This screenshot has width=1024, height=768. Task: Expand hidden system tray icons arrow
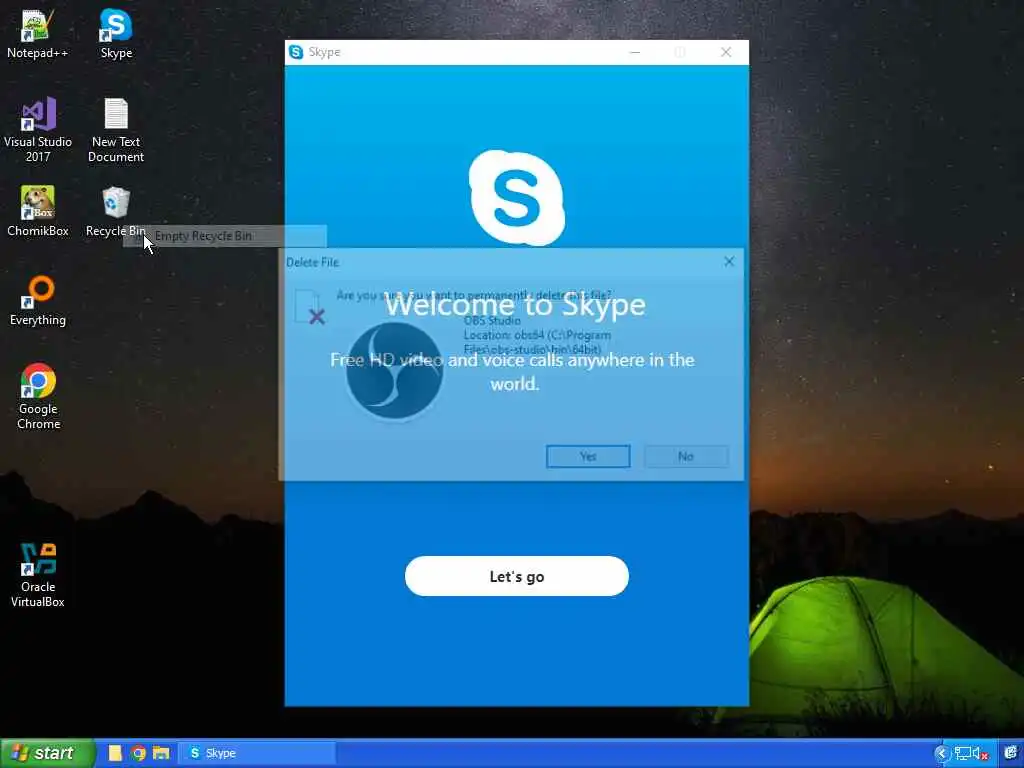[x=941, y=754]
